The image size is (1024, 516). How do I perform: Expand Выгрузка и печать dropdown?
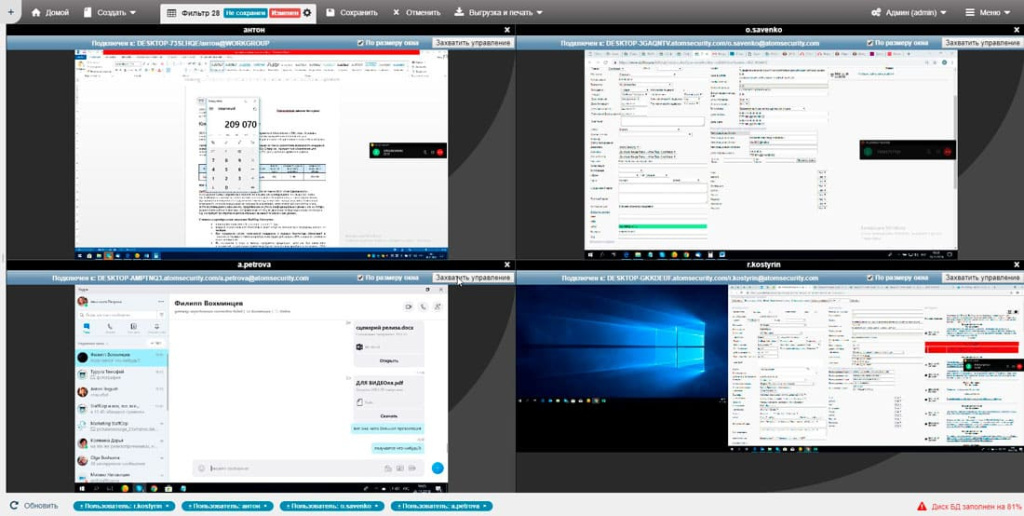coord(500,13)
